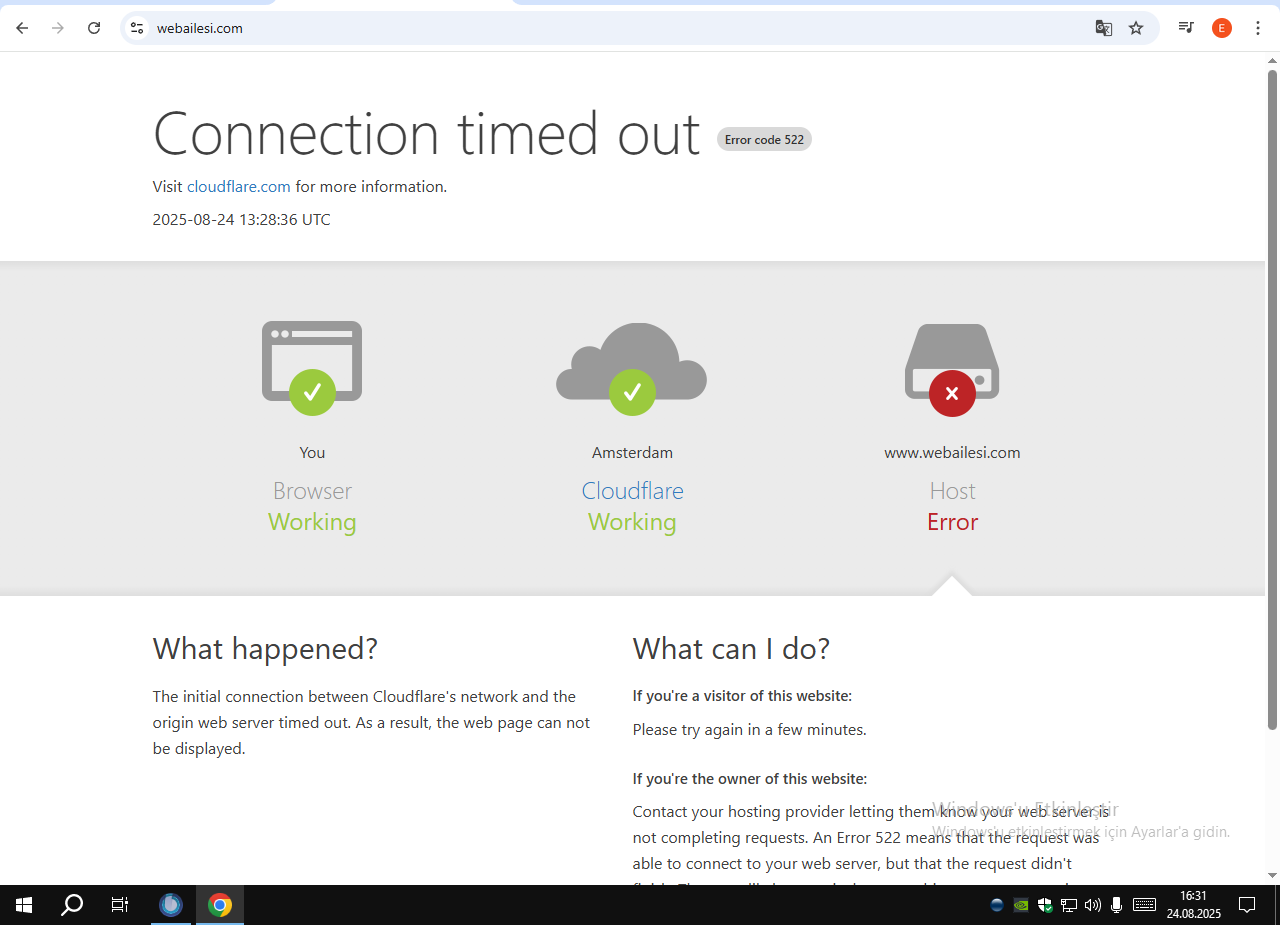
Task: Reload the page with refresh icon
Action: tap(94, 28)
